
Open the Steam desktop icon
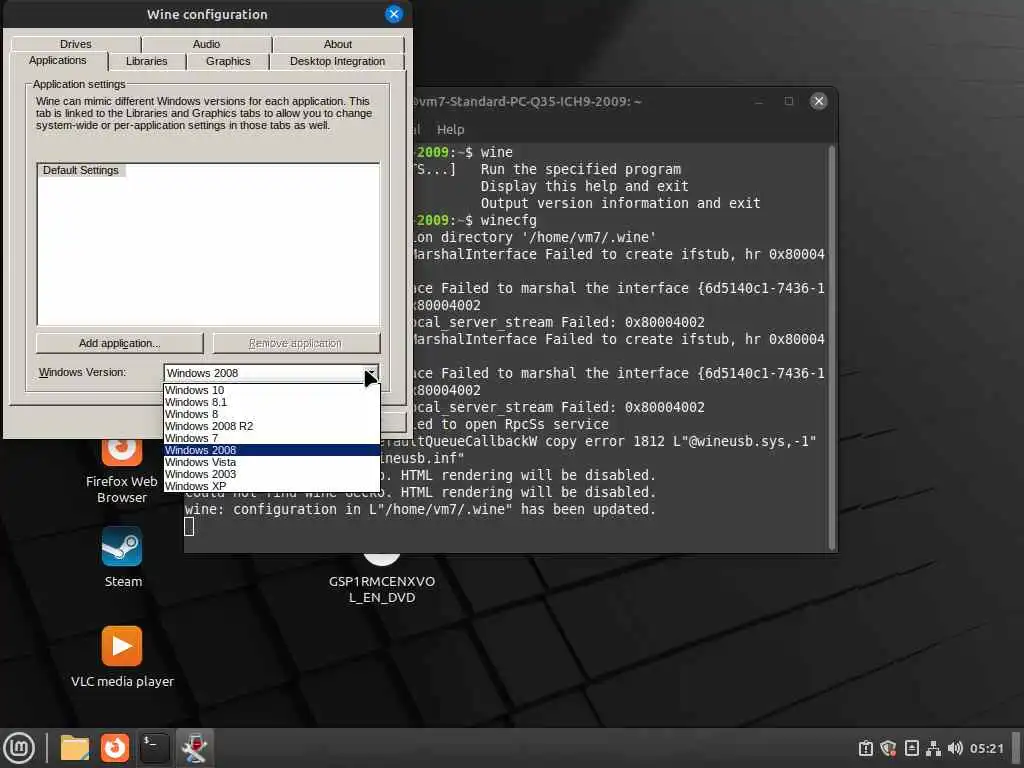(122, 557)
